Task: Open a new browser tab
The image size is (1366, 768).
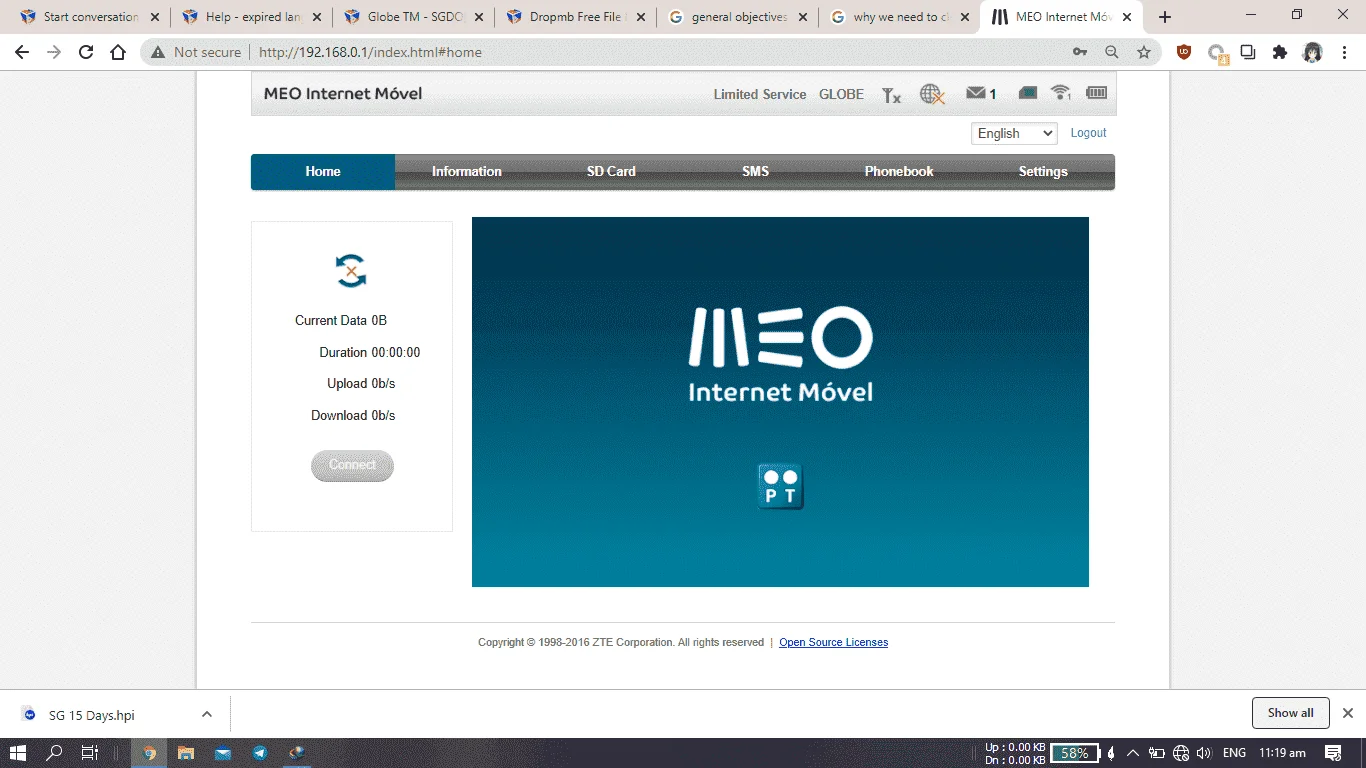Action: [x=1164, y=17]
